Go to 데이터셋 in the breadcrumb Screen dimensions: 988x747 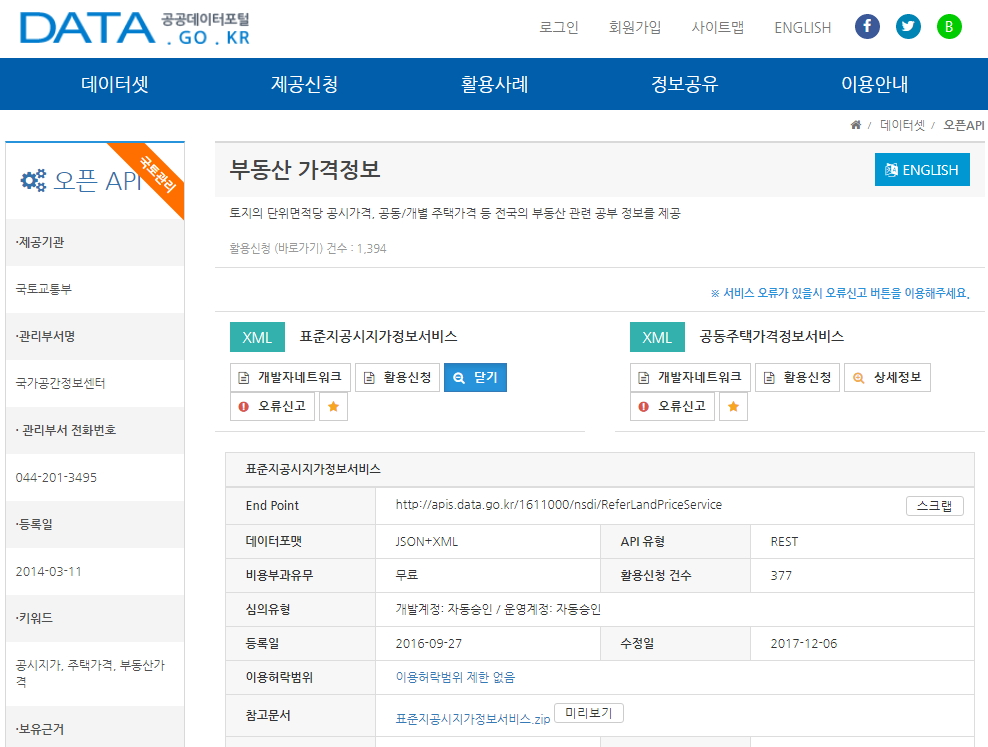[x=902, y=125]
